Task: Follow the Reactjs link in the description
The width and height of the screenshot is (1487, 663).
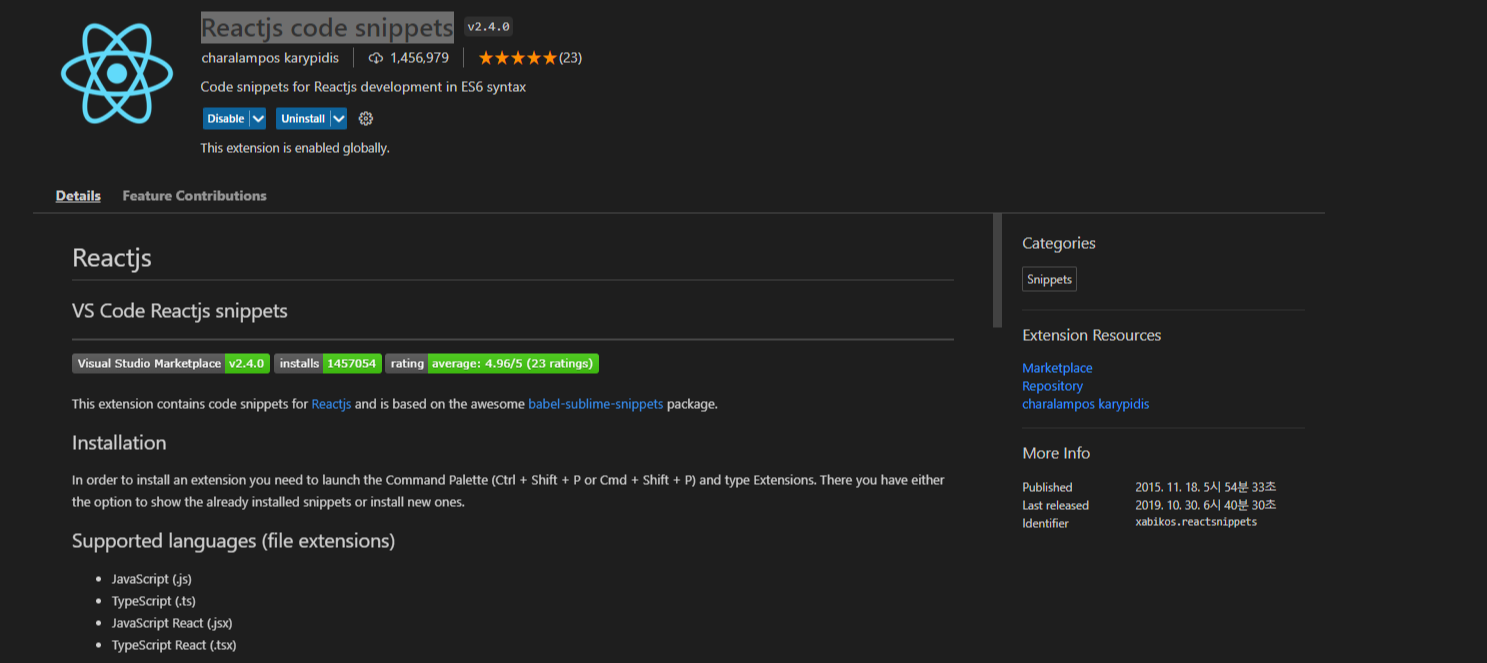Action: (331, 404)
